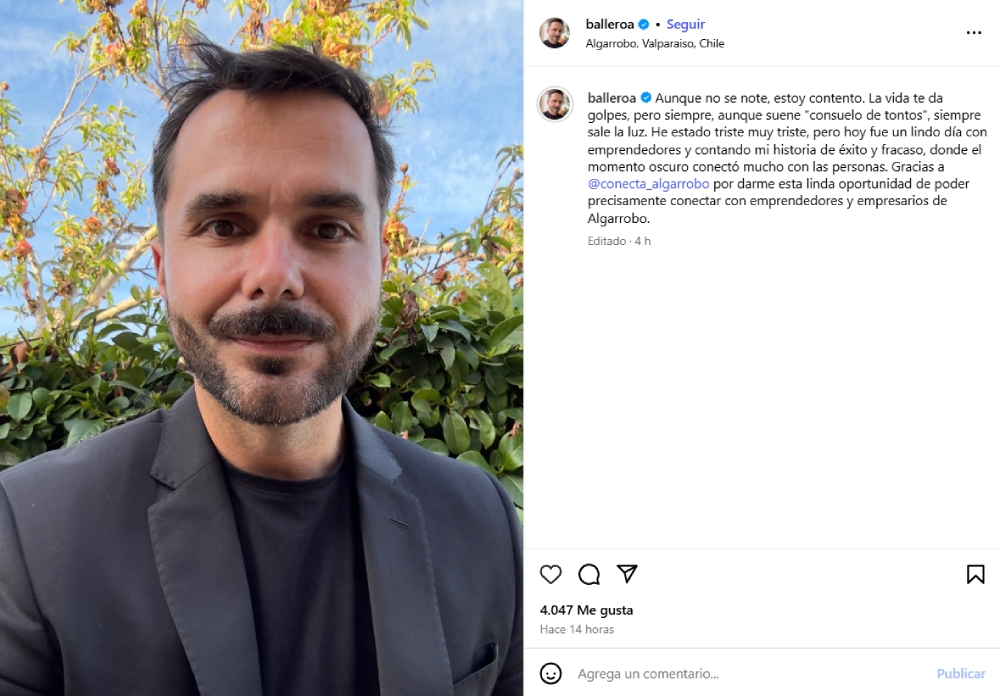Save the post with the bookmark icon
Screen dimensions: 1000x696
click(x=975, y=574)
